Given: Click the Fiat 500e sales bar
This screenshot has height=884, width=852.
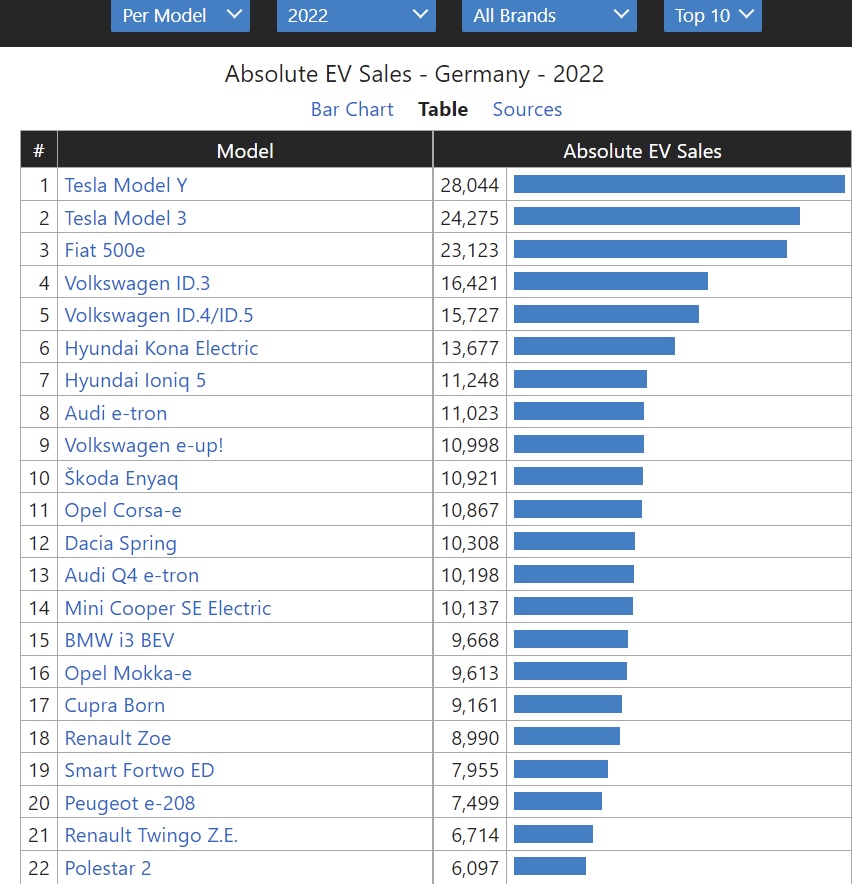Looking at the screenshot, I should click(650, 249).
